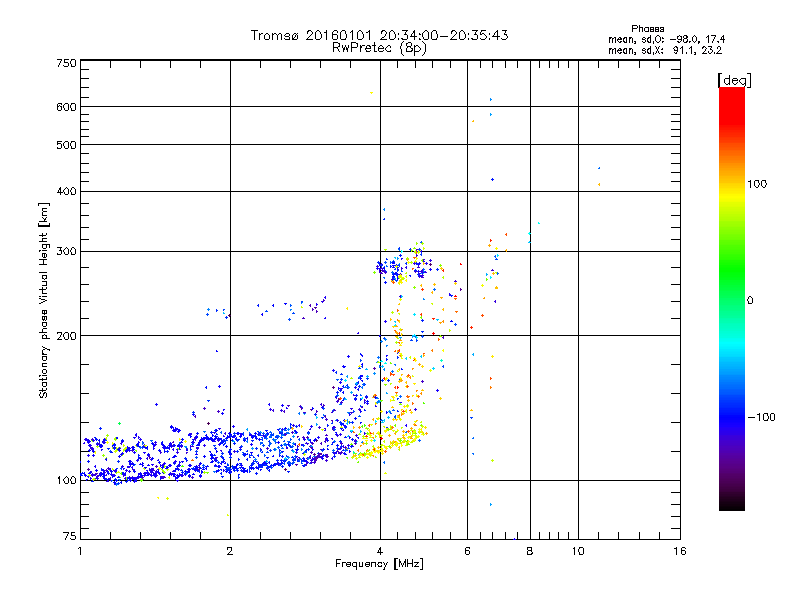Click the y-axis '750' tick label
800x600 pixels.
(x=66, y=63)
